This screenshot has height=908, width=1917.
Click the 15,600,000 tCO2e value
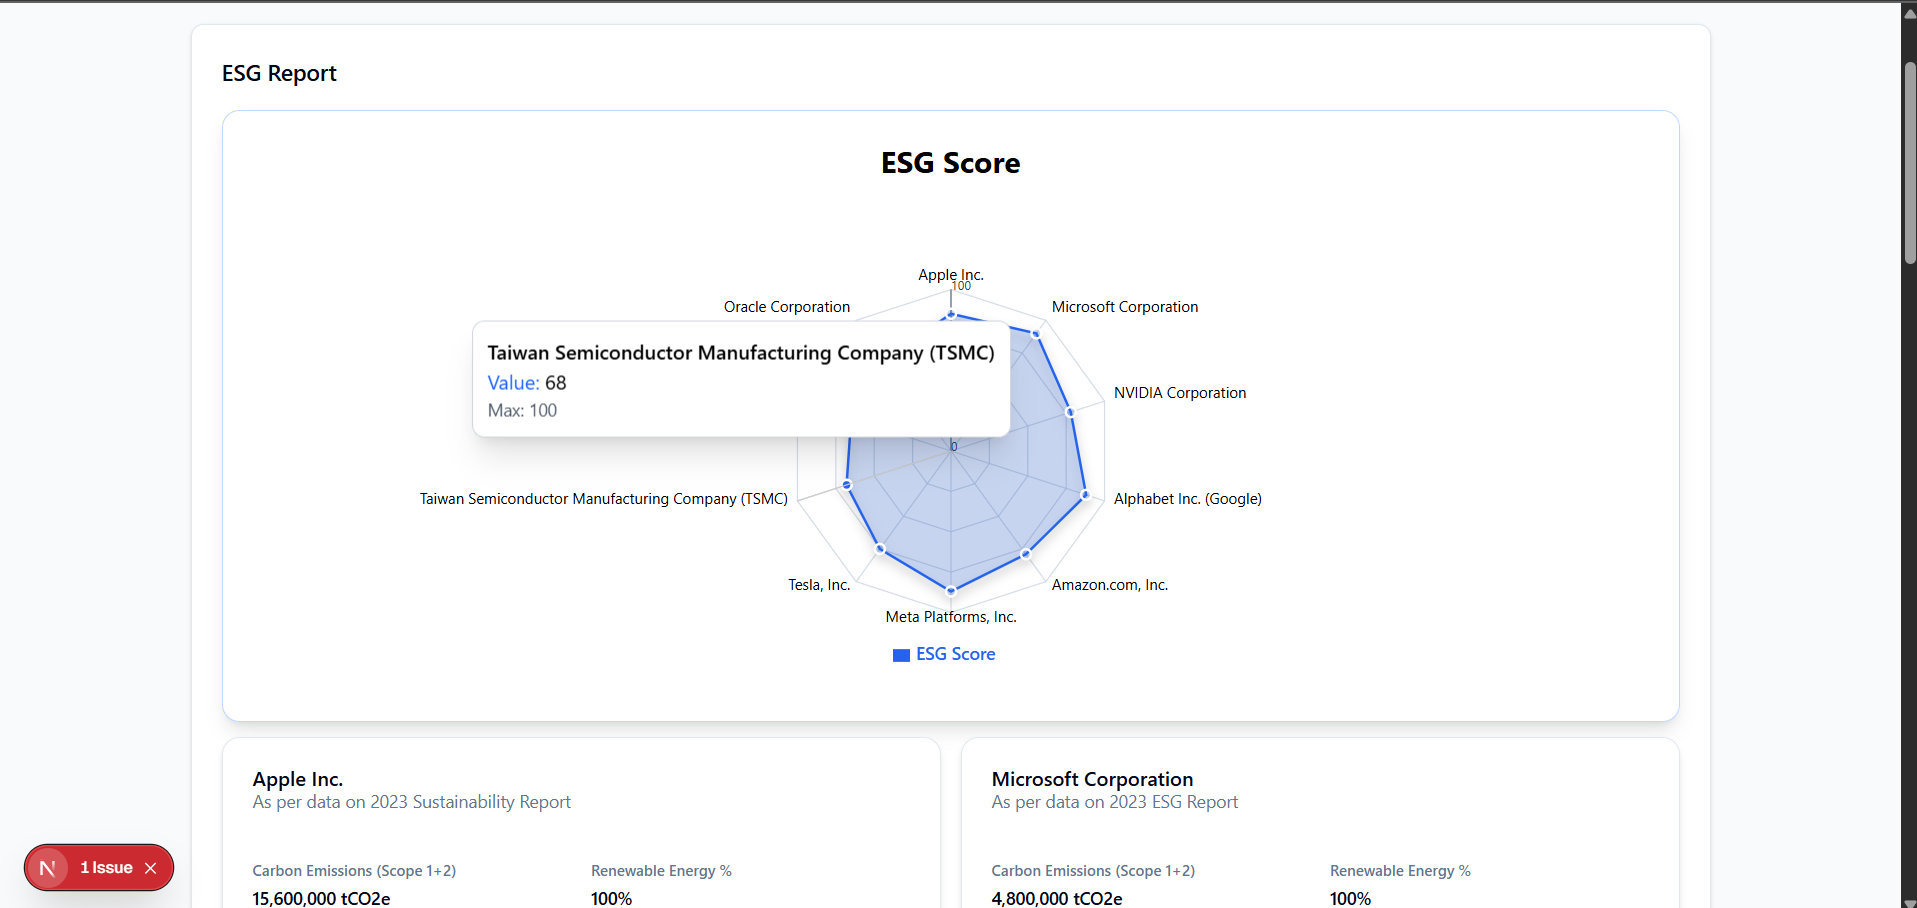point(321,899)
